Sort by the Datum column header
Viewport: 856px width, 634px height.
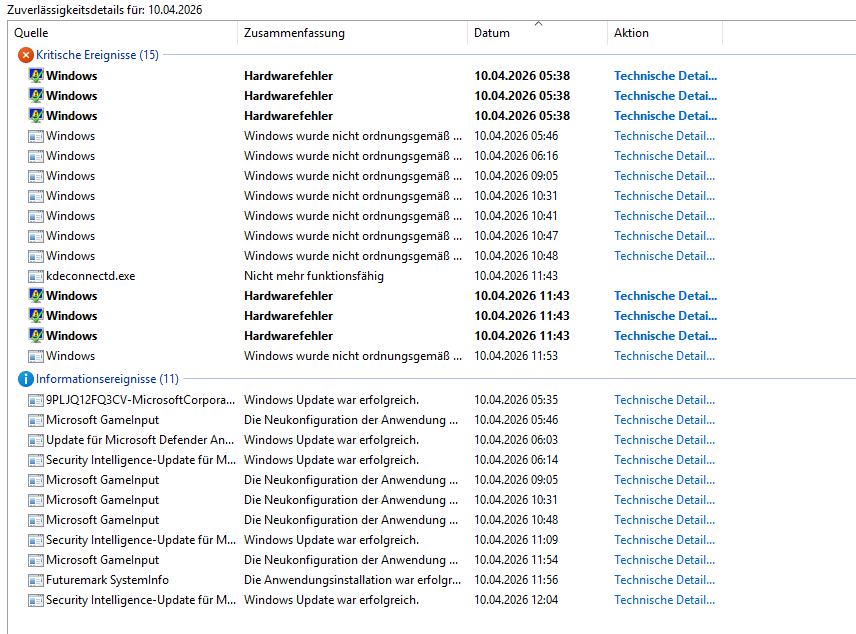(537, 33)
